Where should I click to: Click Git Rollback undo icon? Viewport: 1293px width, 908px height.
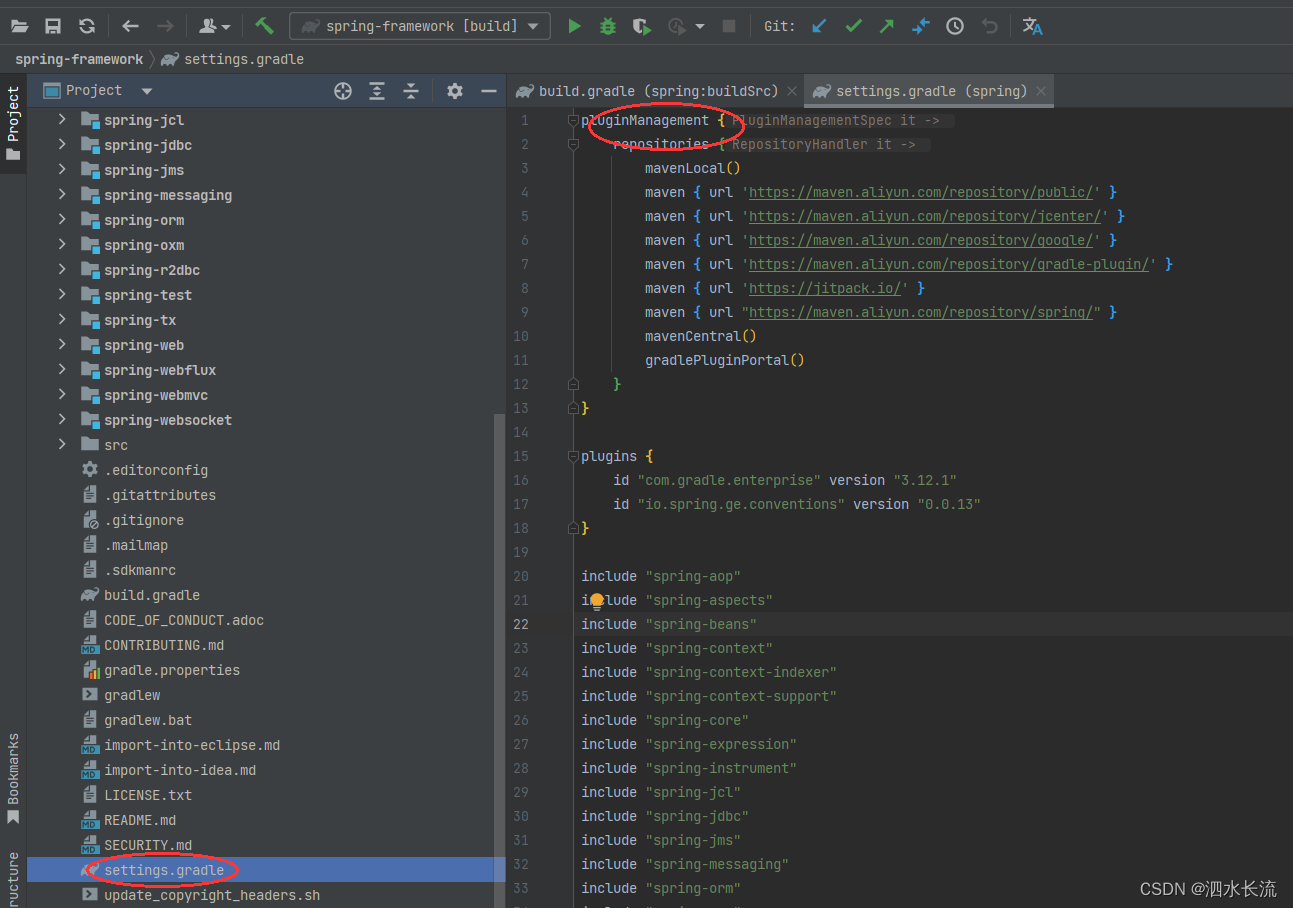pyautogui.click(x=989, y=26)
